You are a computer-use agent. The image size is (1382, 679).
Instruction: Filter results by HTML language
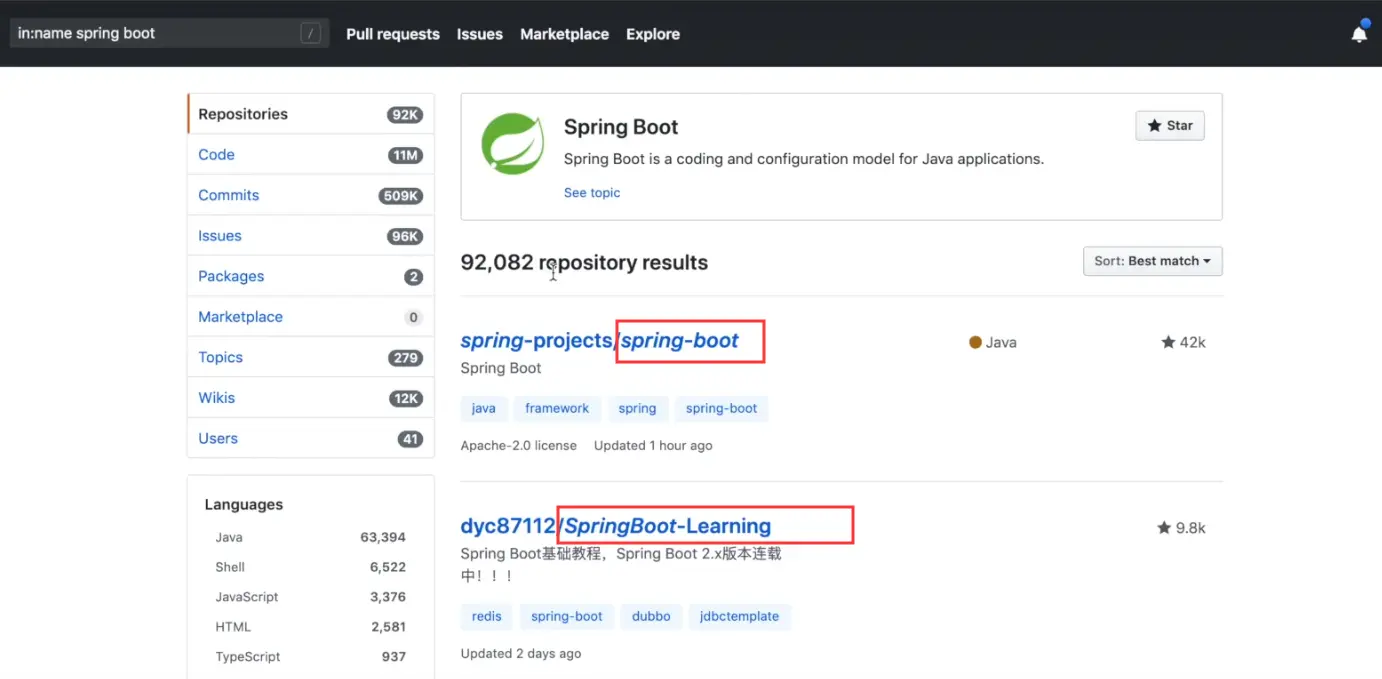click(310, 627)
